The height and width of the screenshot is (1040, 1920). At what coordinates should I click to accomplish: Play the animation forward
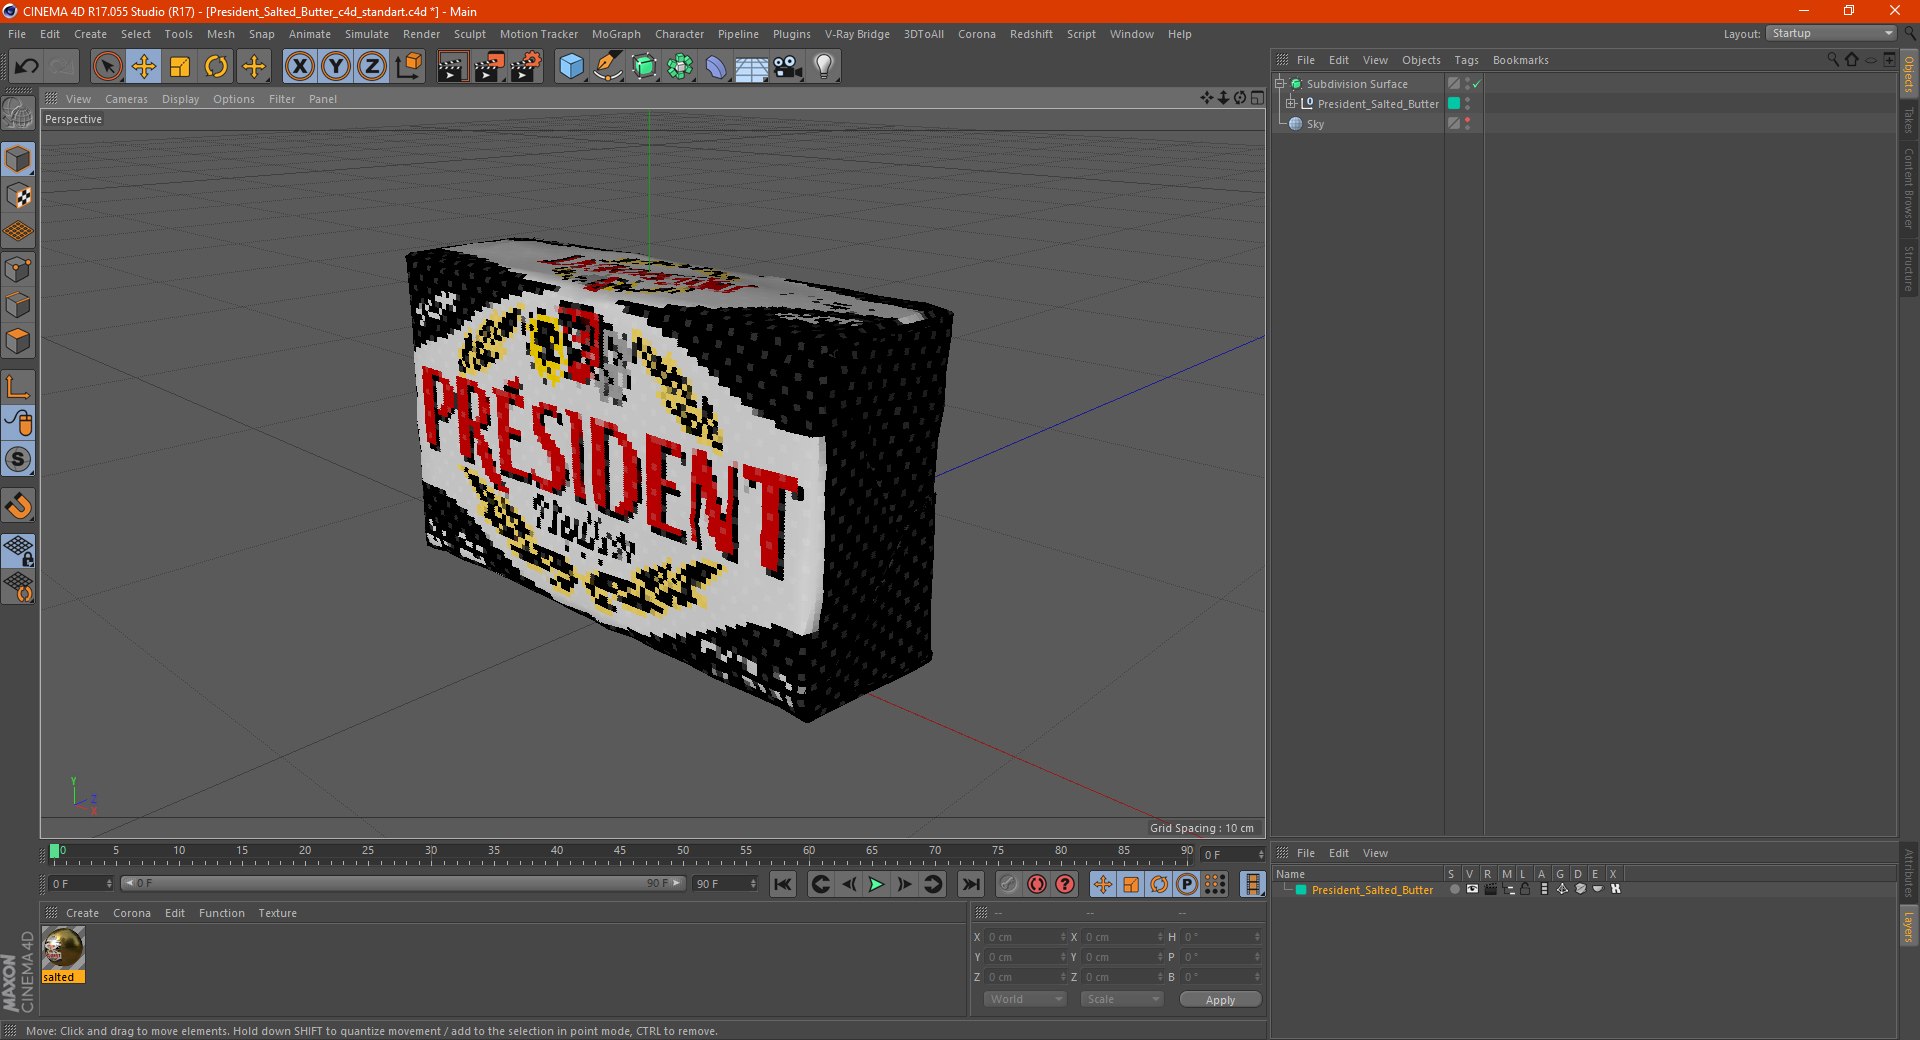pyautogui.click(x=876, y=884)
